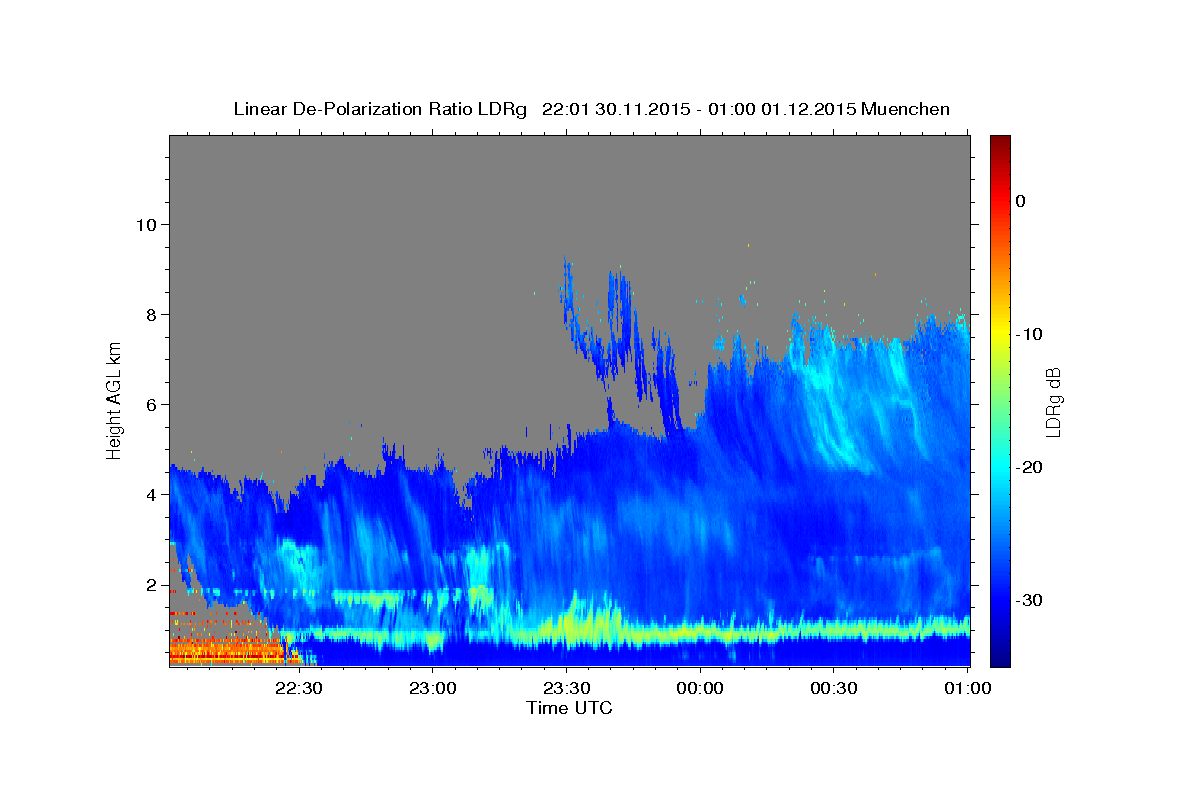Click the '23:00' time axis label

point(432,689)
